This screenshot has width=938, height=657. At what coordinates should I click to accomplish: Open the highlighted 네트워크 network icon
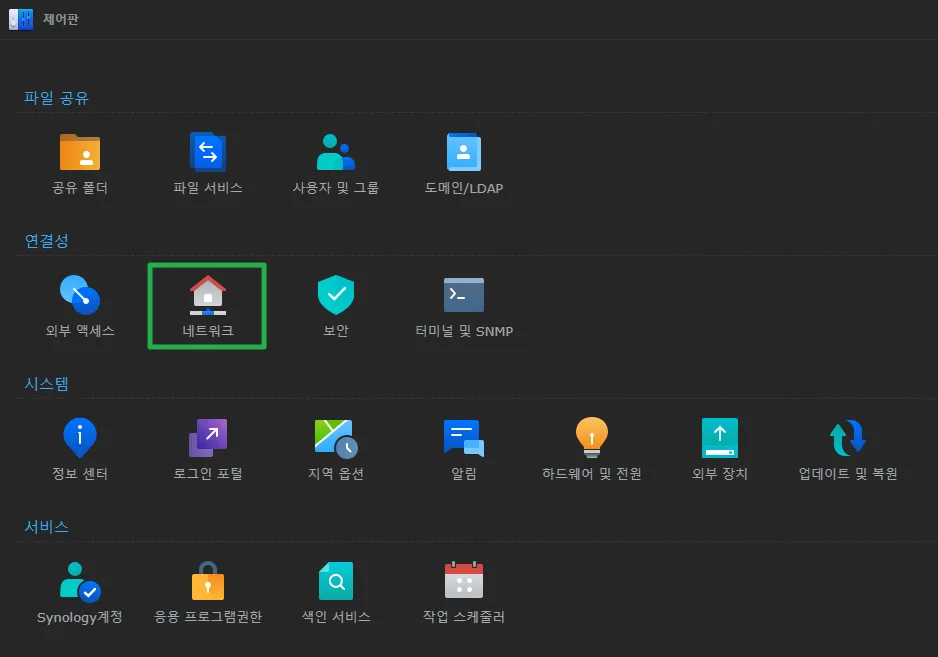click(x=208, y=296)
